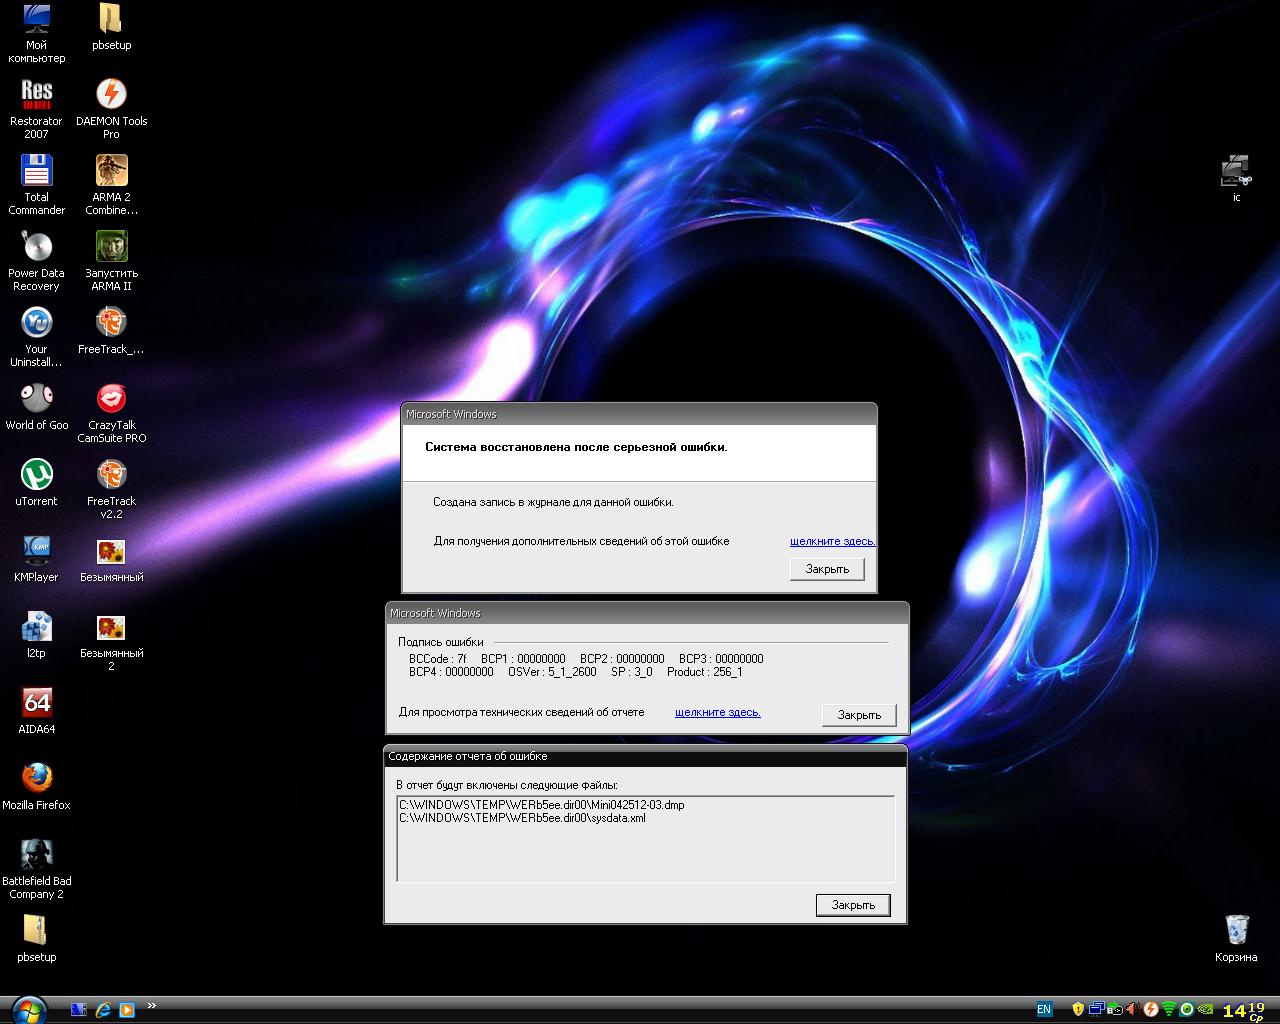Launch uTorrent from the desktop
This screenshot has height=1024, width=1280.
point(36,483)
